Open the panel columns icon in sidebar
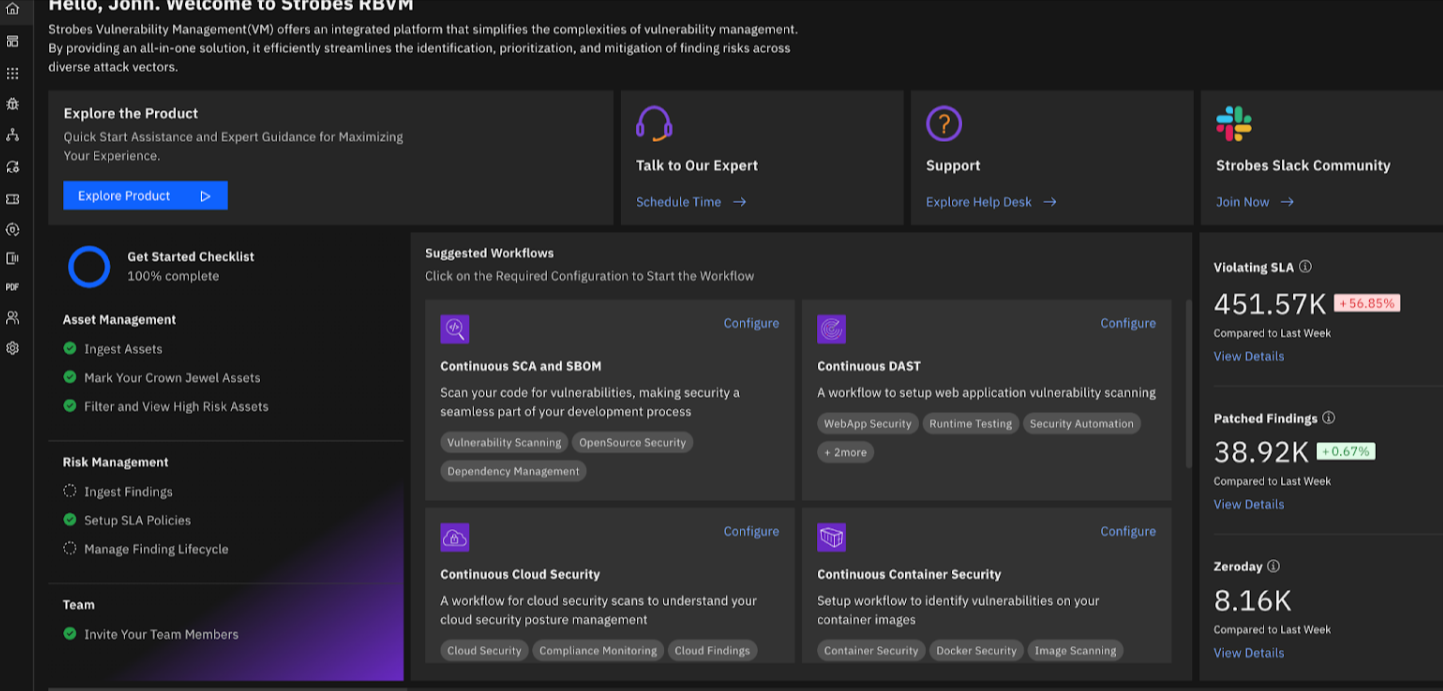 click(12, 258)
